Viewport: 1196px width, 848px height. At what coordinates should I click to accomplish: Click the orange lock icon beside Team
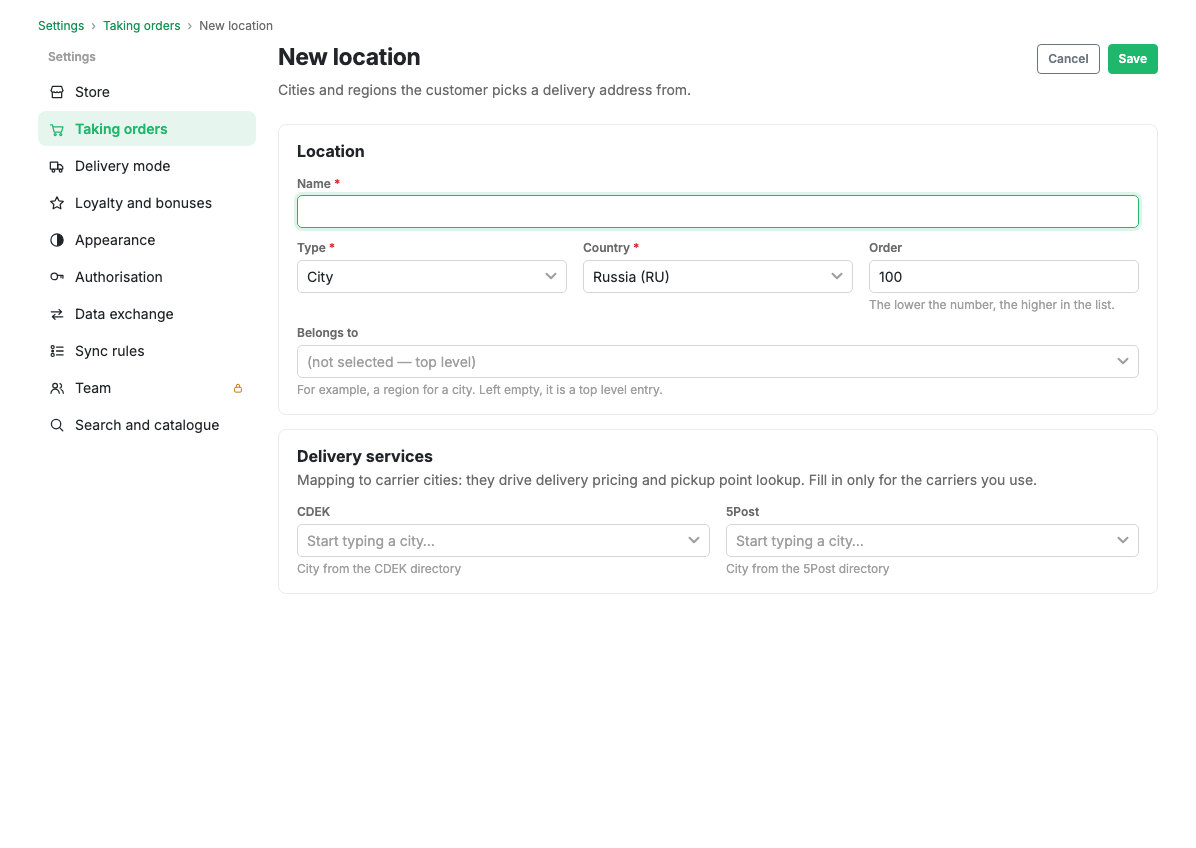click(x=238, y=389)
